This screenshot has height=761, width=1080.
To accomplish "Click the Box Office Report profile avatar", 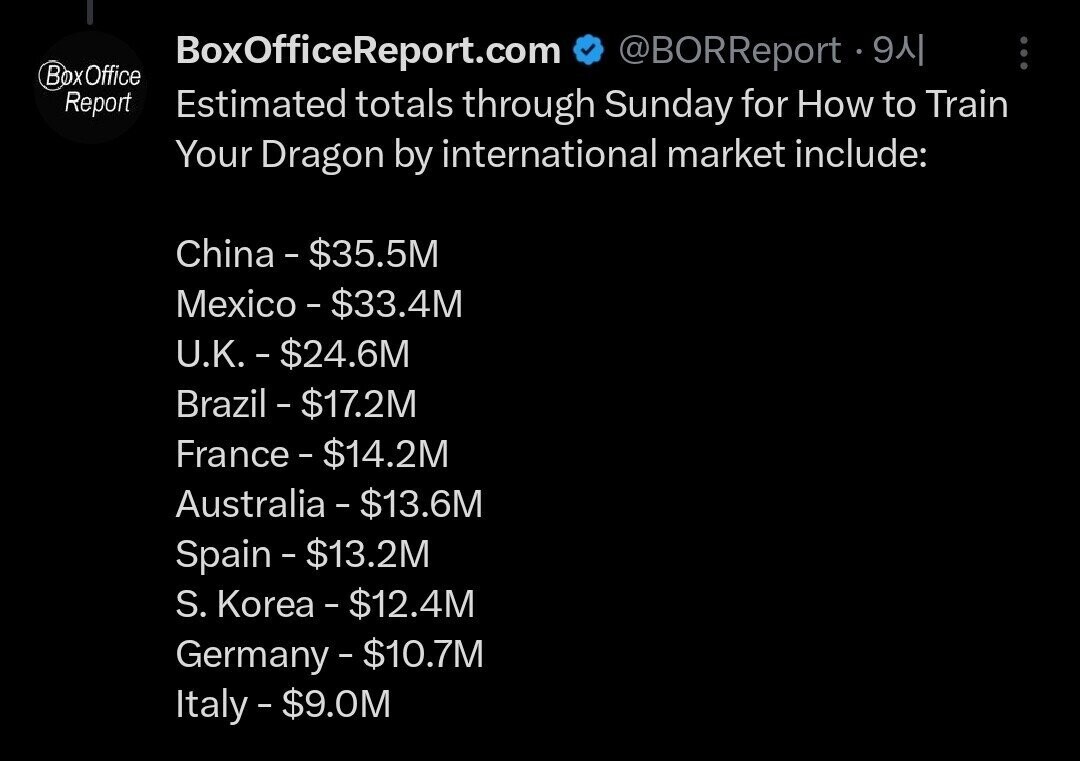I will (x=89, y=88).
